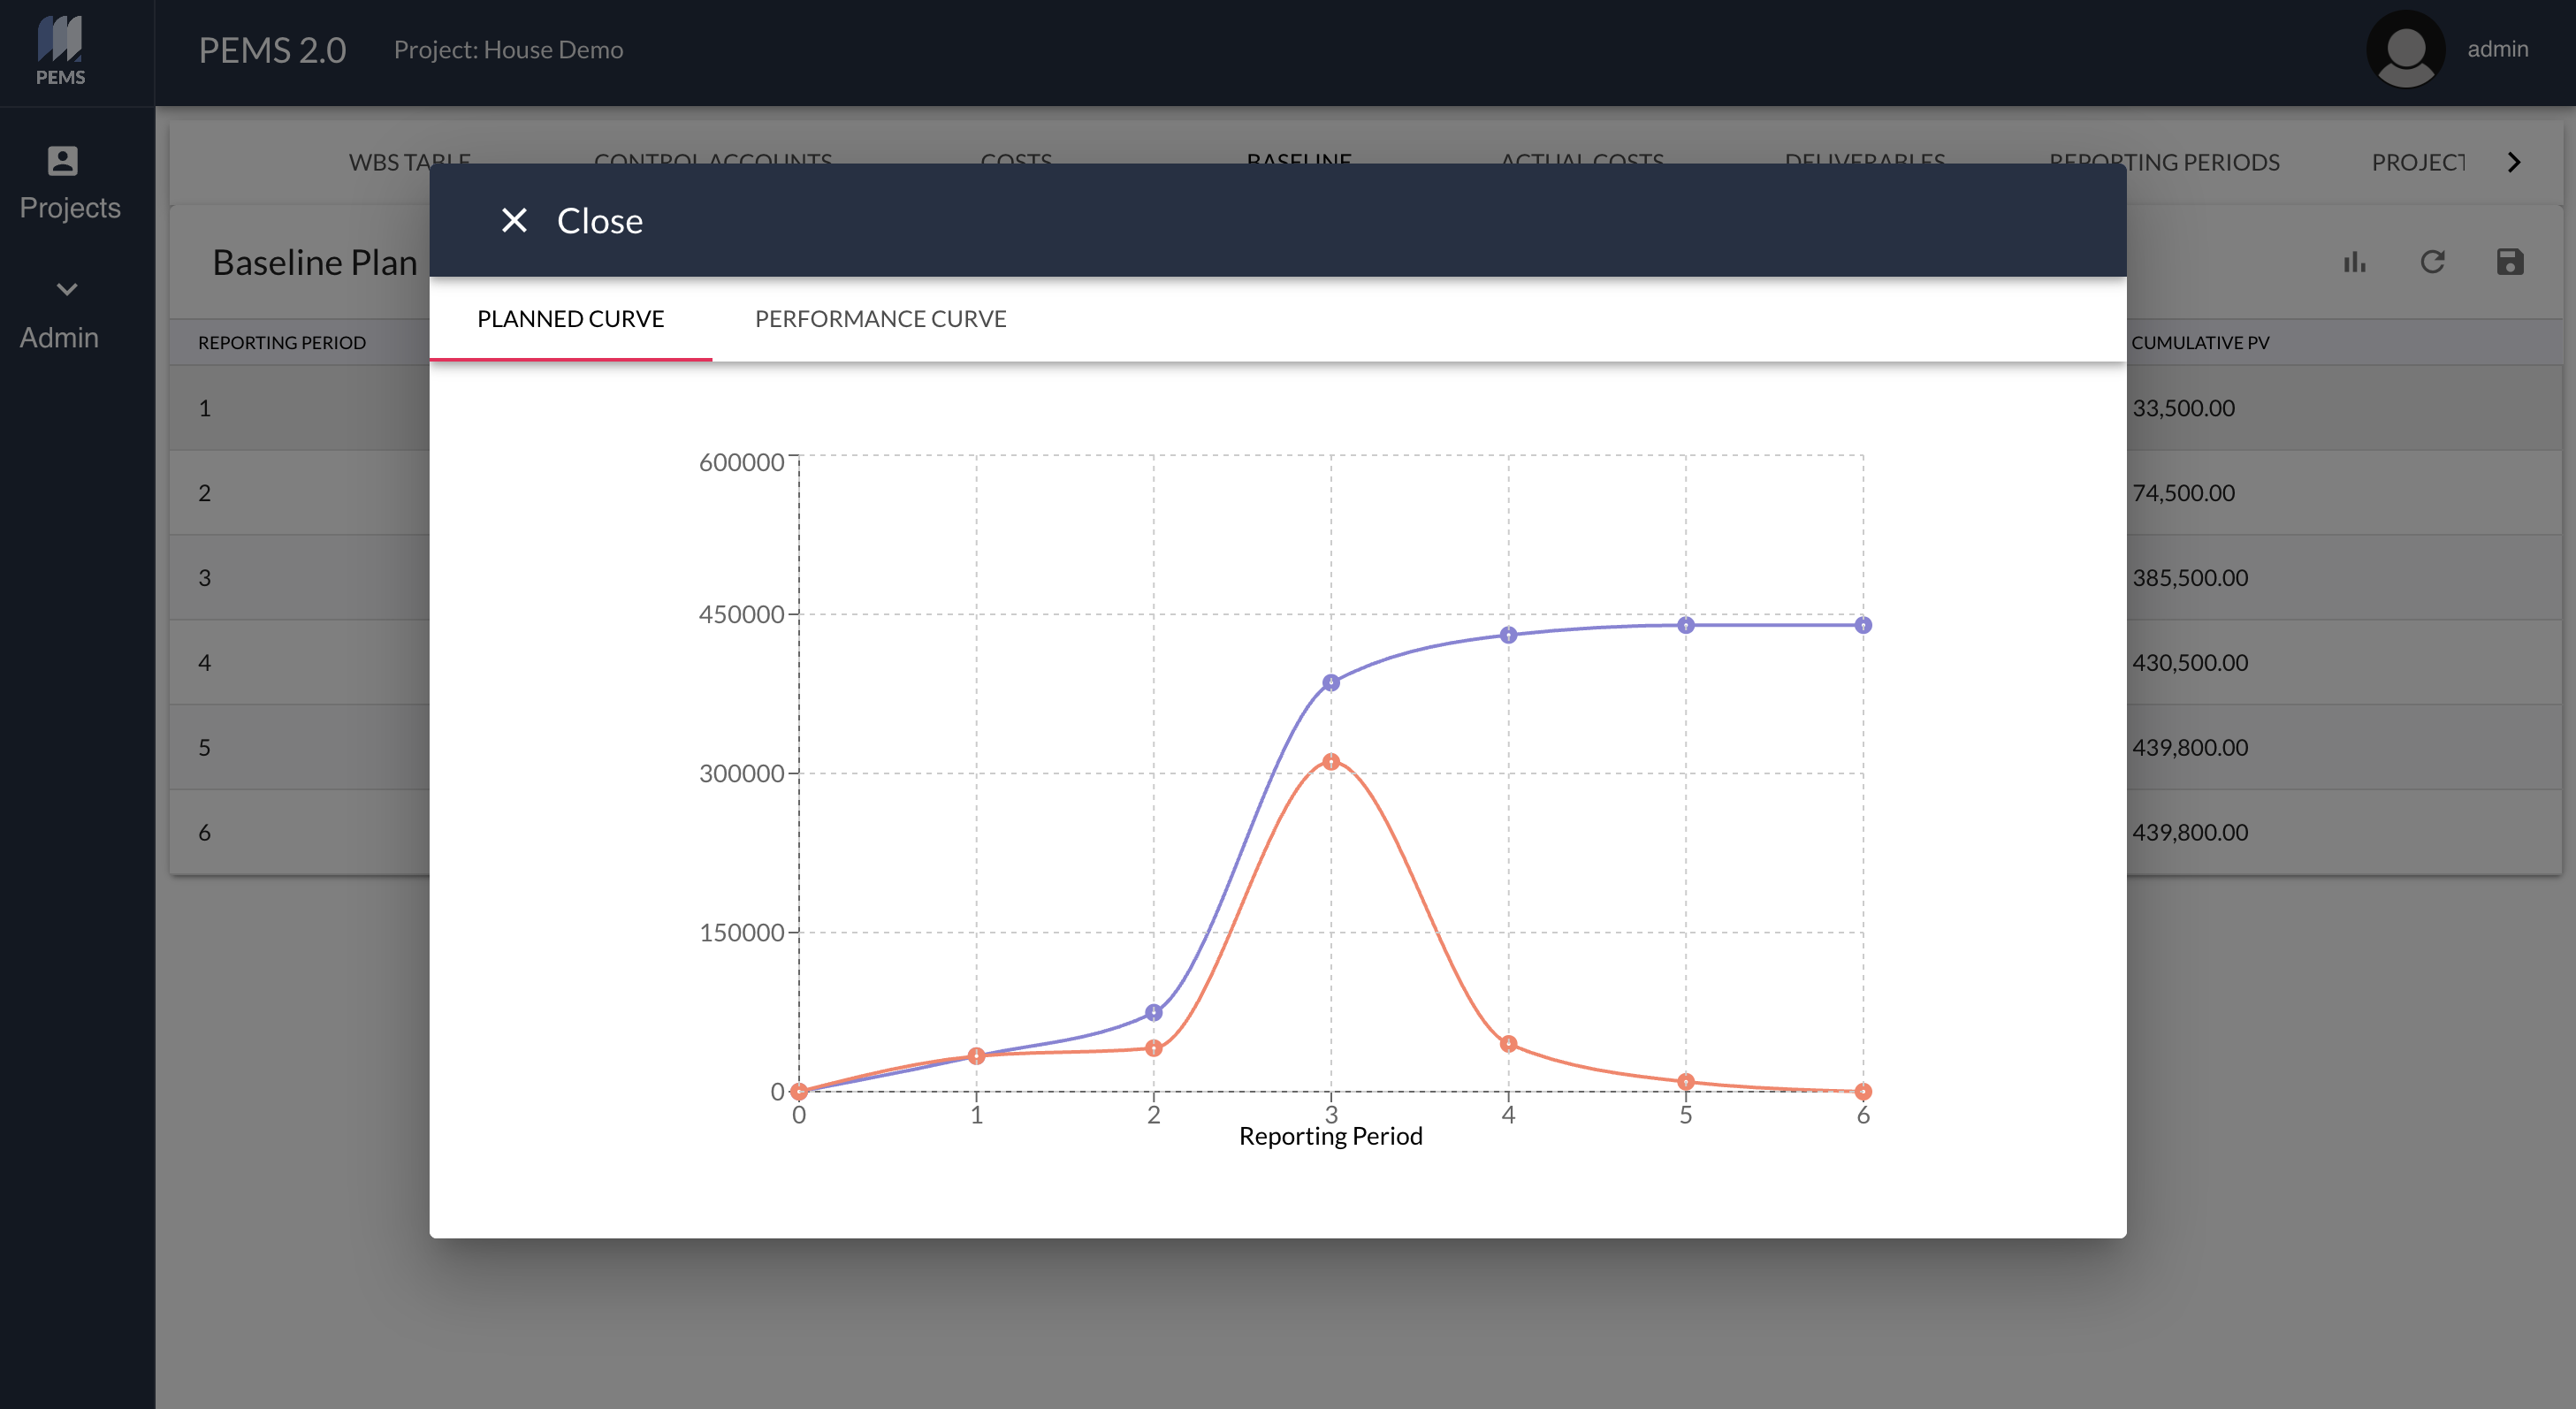This screenshot has width=2576, height=1409.
Task: Click the PEMS logo icon
Action: tap(60, 50)
